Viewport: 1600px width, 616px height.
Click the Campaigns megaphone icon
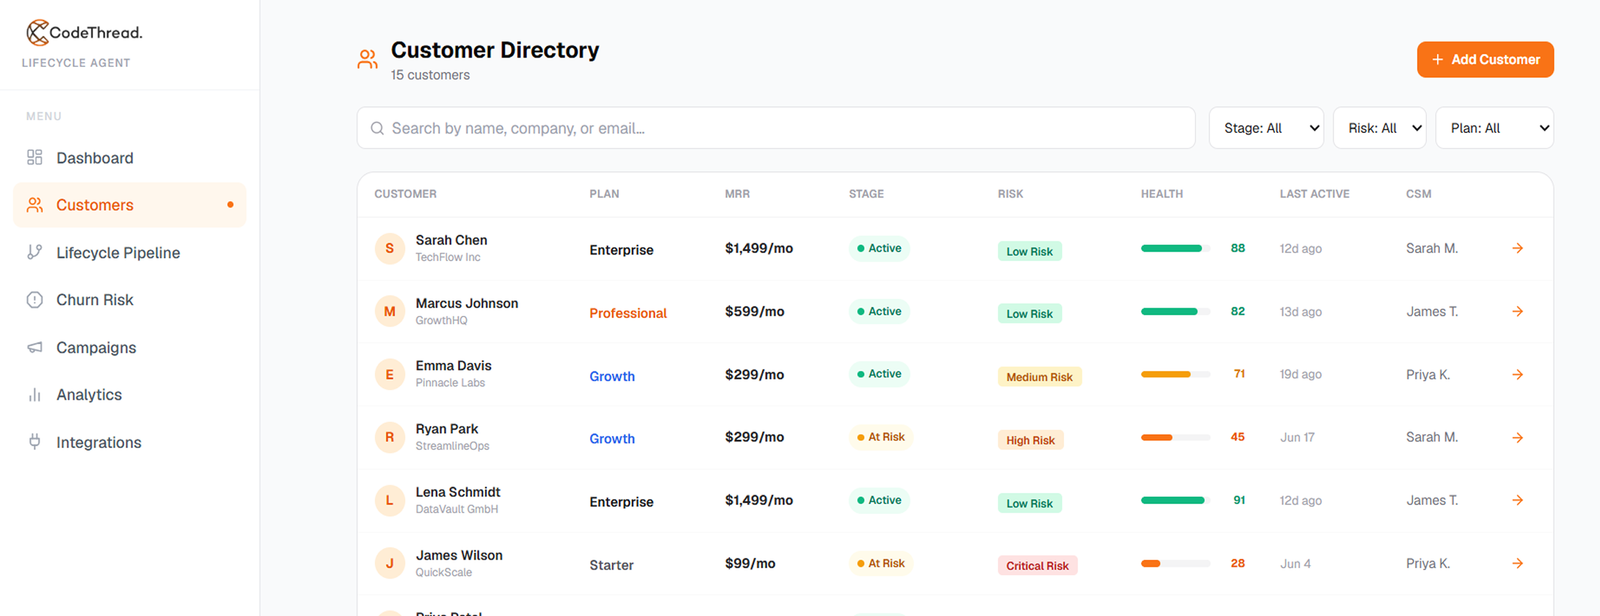pos(35,347)
